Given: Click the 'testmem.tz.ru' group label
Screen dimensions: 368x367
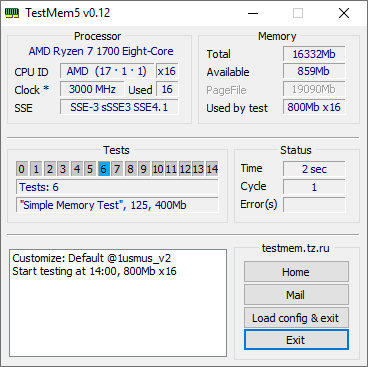Looking at the screenshot, I should pos(296,248).
